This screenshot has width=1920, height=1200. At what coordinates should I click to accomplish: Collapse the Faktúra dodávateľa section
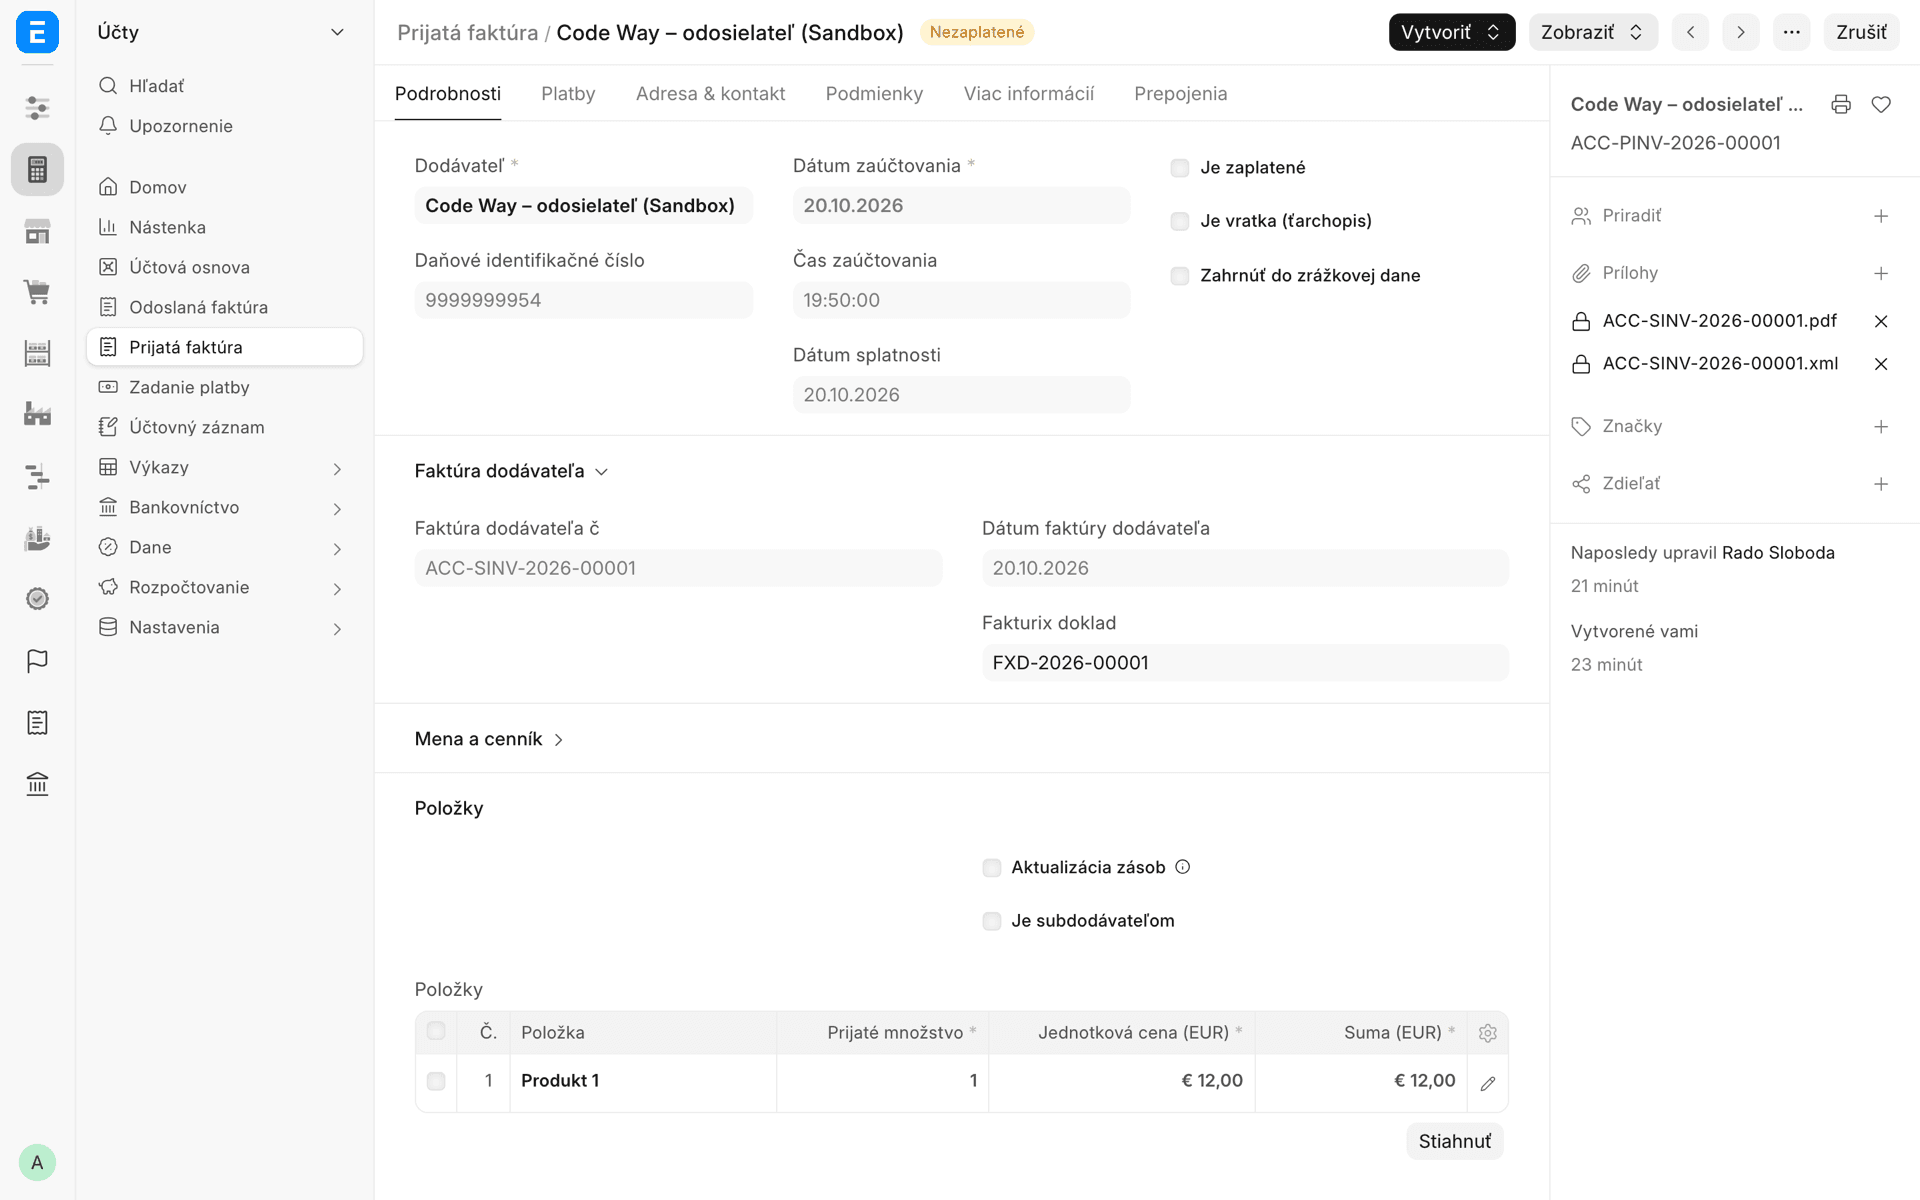511,471
